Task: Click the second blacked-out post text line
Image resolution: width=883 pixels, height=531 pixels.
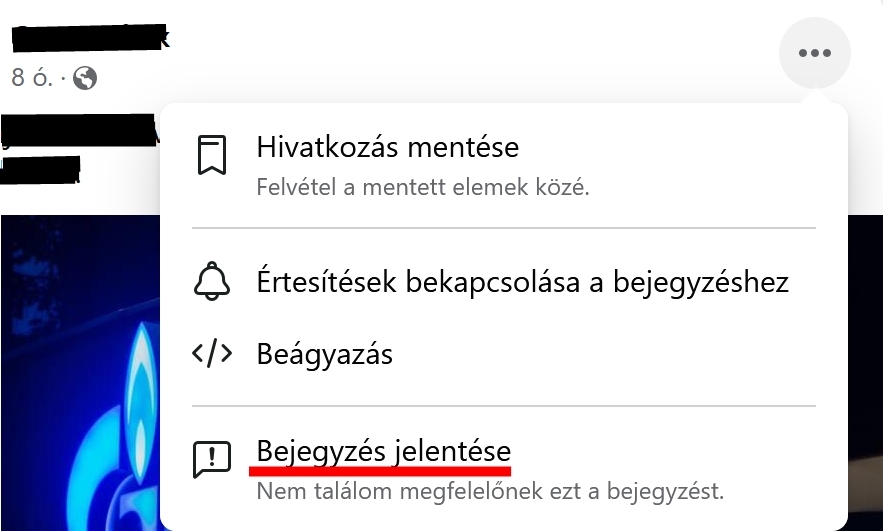Action: 41,170
